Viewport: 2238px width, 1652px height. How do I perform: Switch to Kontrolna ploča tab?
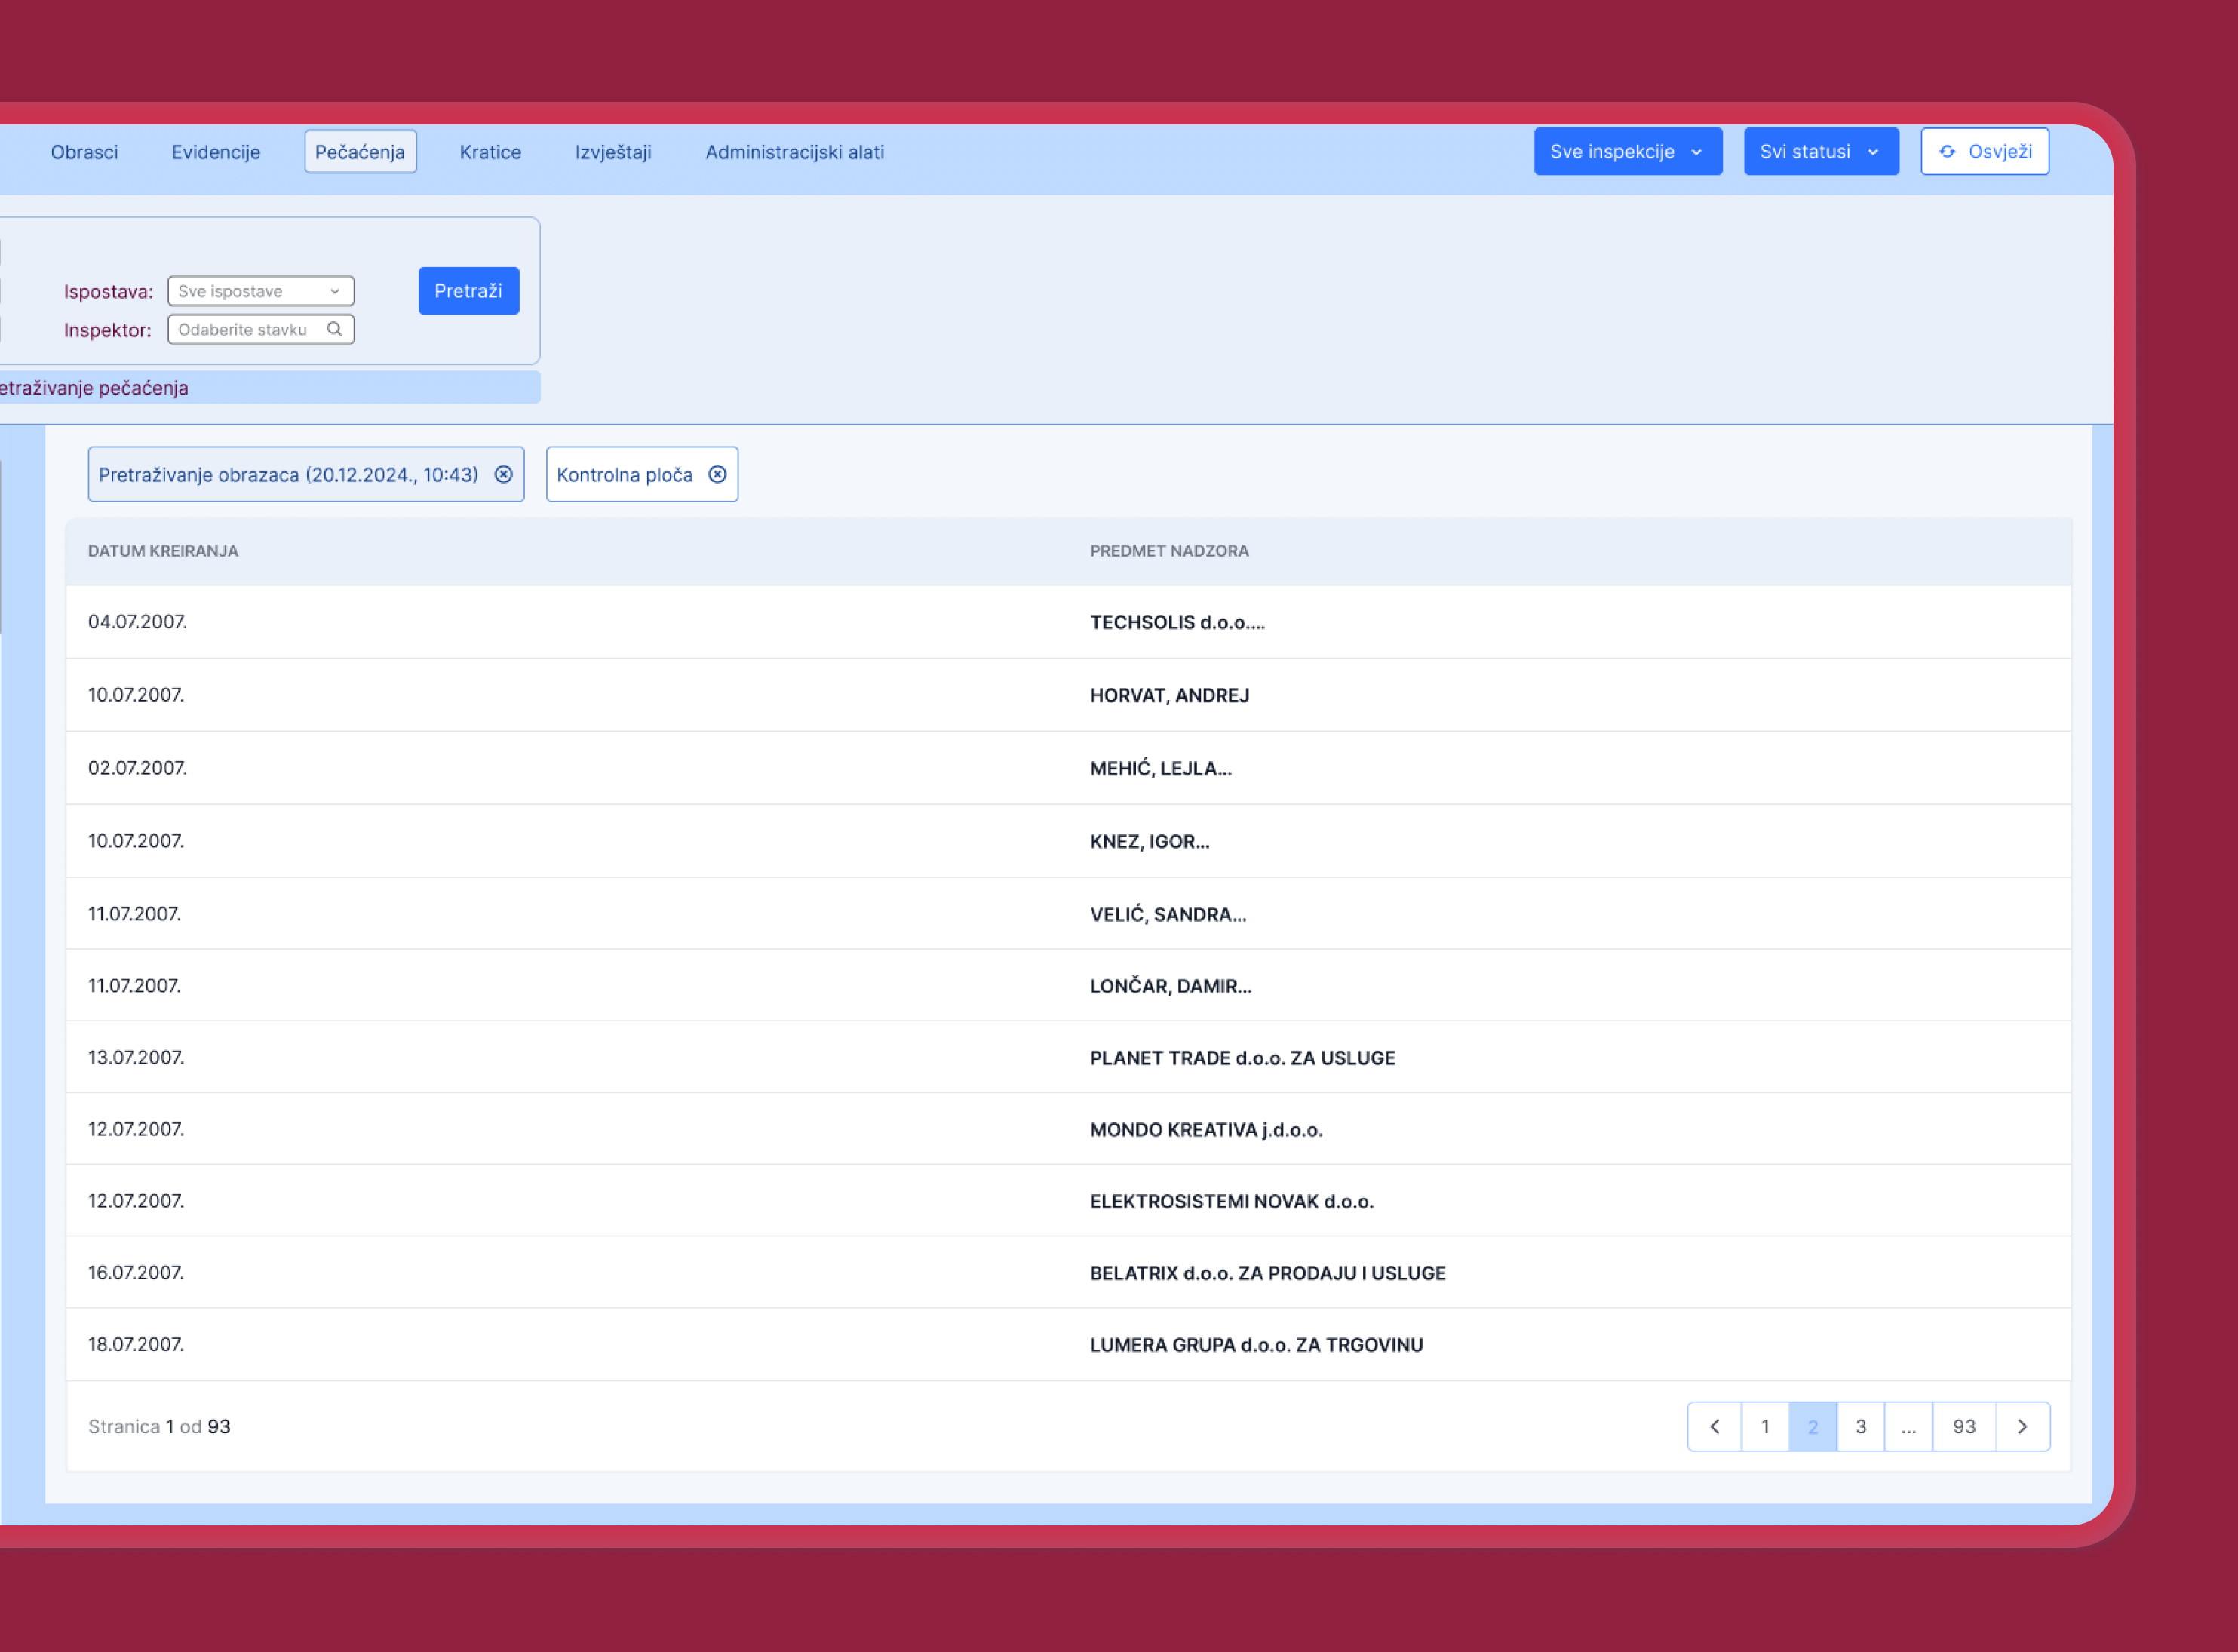click(x=625, y=475)
